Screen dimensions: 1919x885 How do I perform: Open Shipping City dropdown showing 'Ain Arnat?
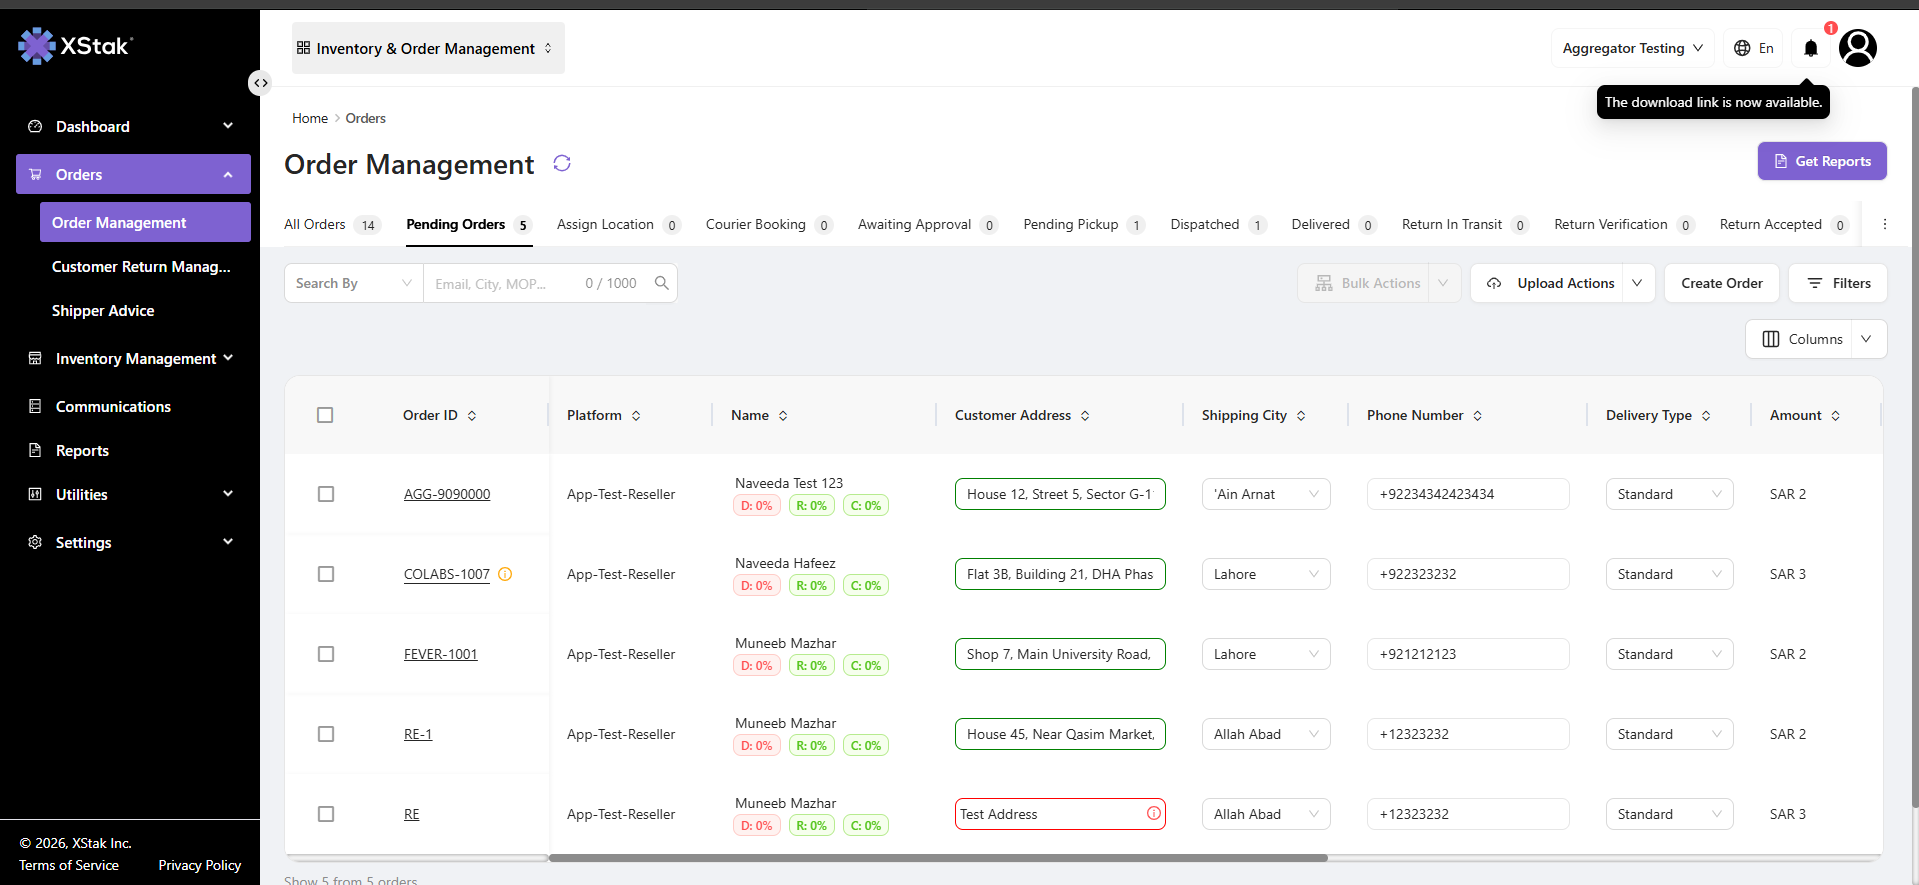point(1266,494)
